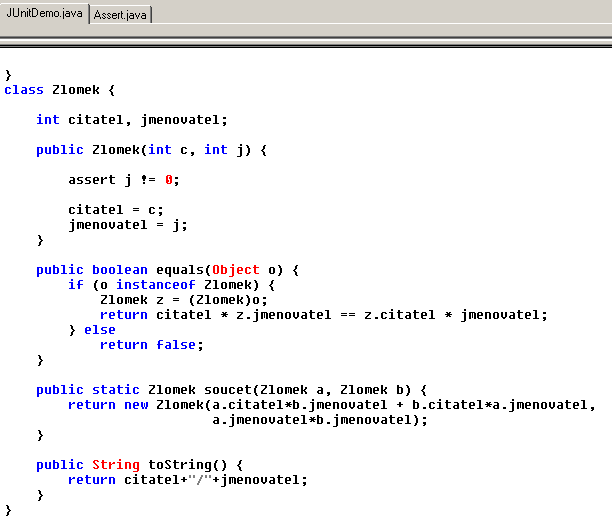Click the 'return citatel * z.jmenovatel ==' line
Viewport: 612px width, 521px height.
click(324, 315)
